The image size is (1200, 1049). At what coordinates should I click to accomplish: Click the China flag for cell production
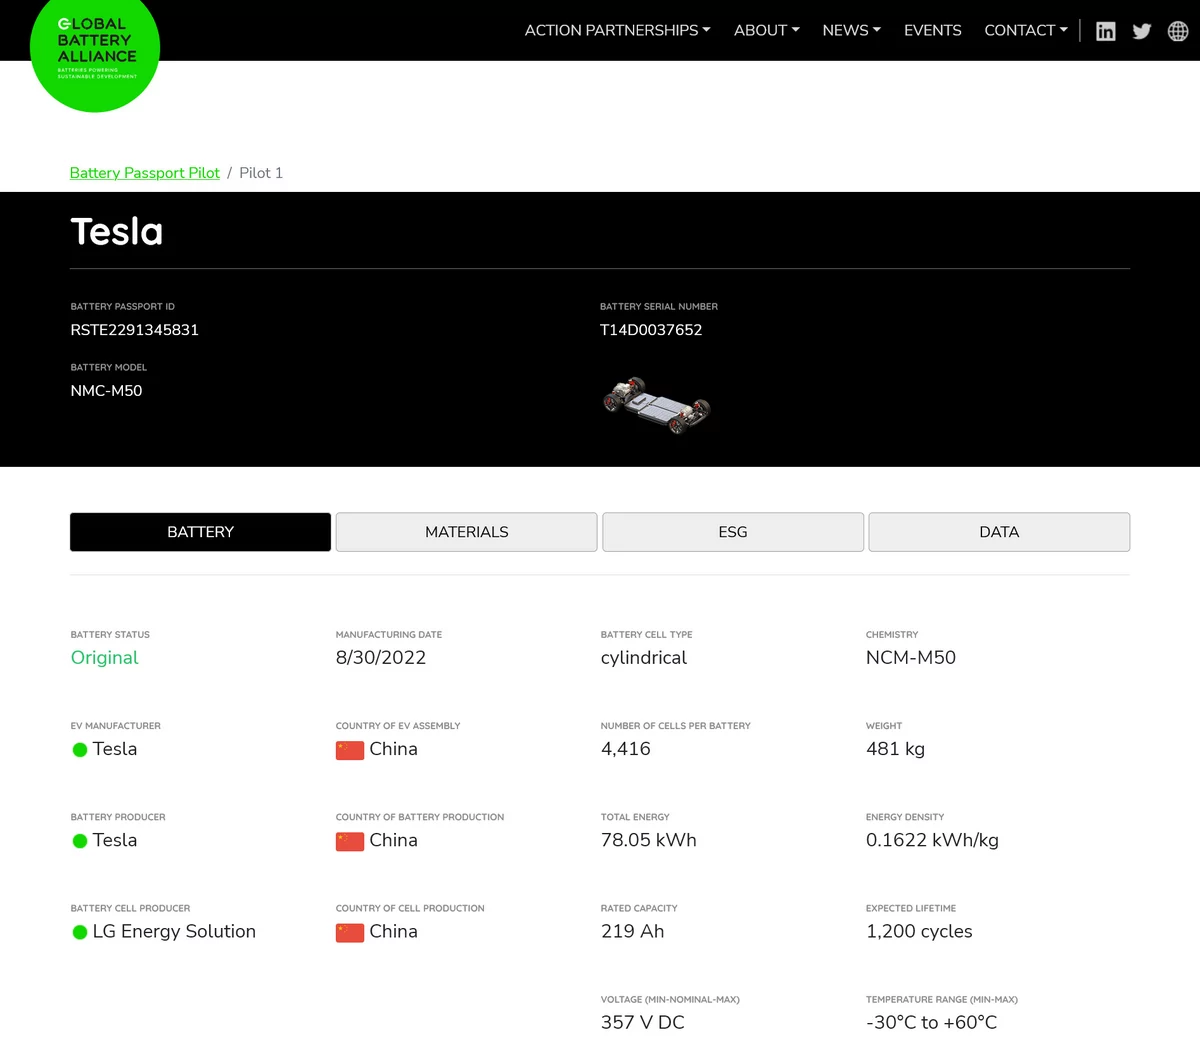tap(350, 932)
